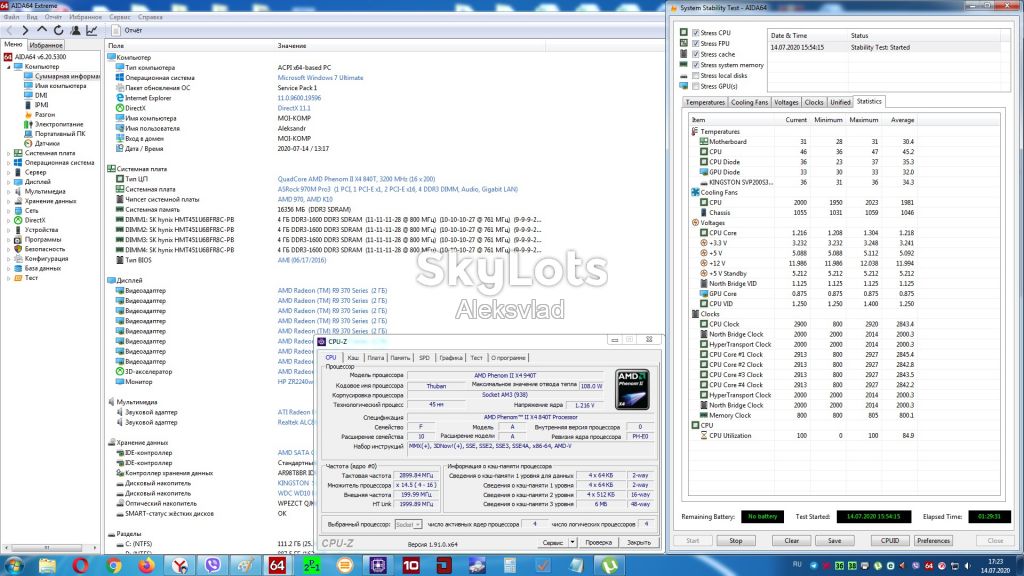This screenshot has height=576, width=1024.
Task: Click the Save button in stability test
Action: coord(834,541)
